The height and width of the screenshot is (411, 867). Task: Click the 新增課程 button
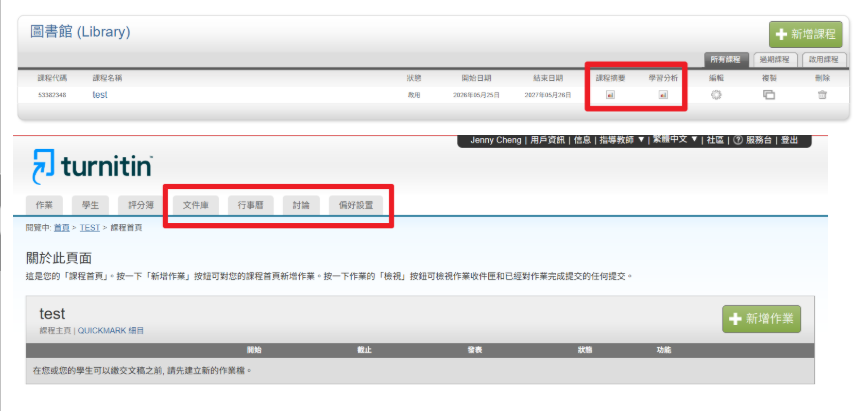point(806,34)
